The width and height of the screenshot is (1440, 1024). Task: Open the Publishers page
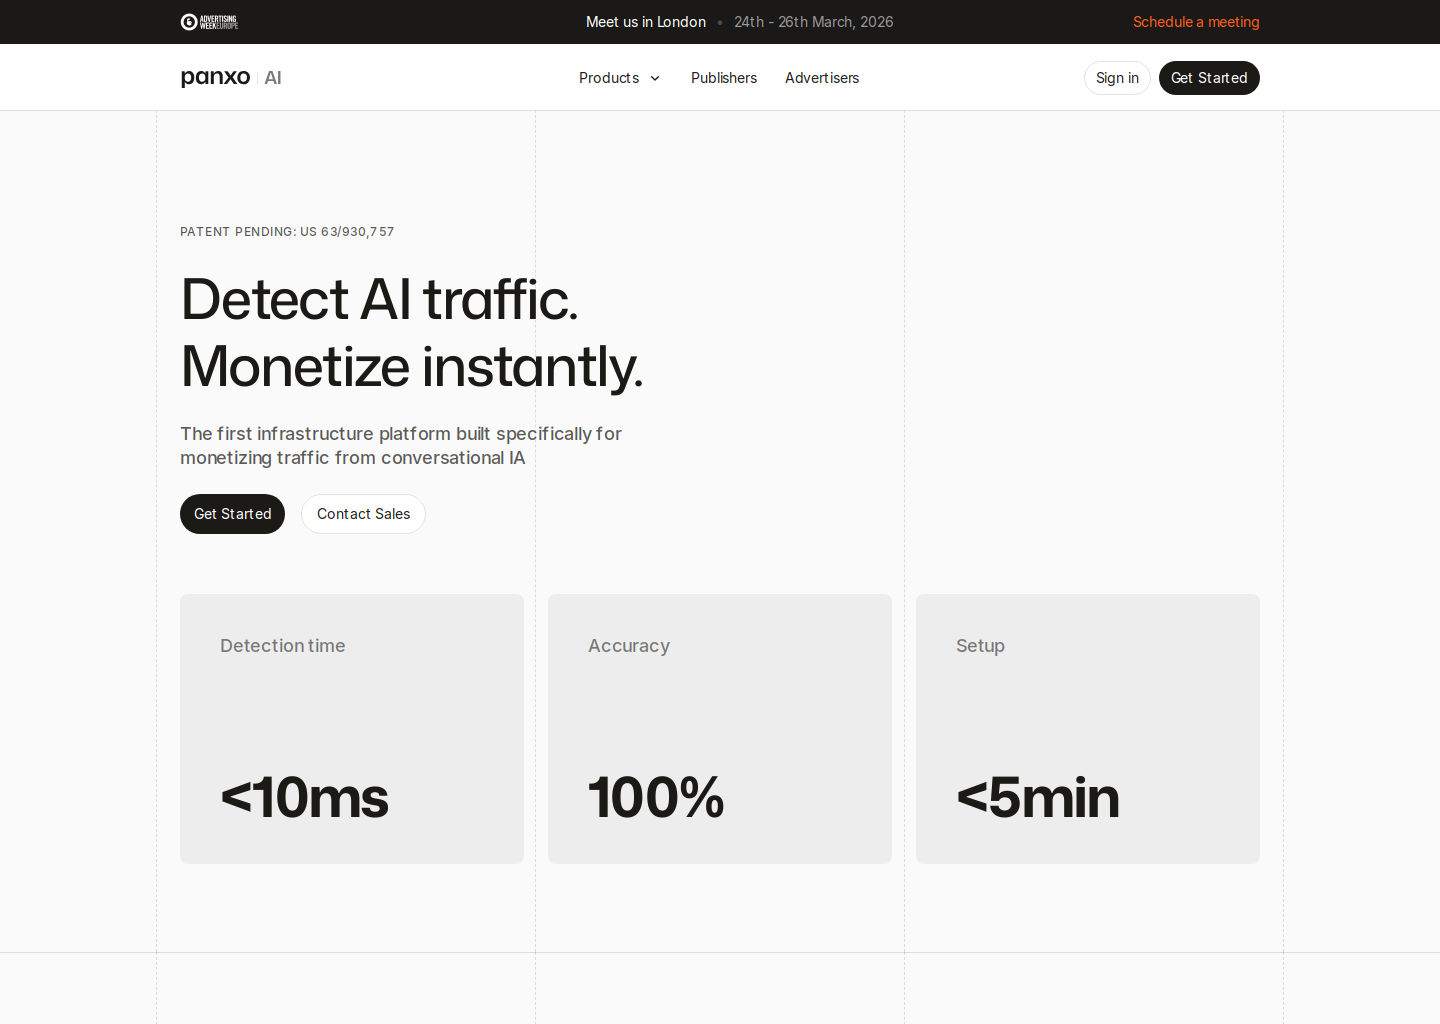pyautogui.click(x=723, y=78)
